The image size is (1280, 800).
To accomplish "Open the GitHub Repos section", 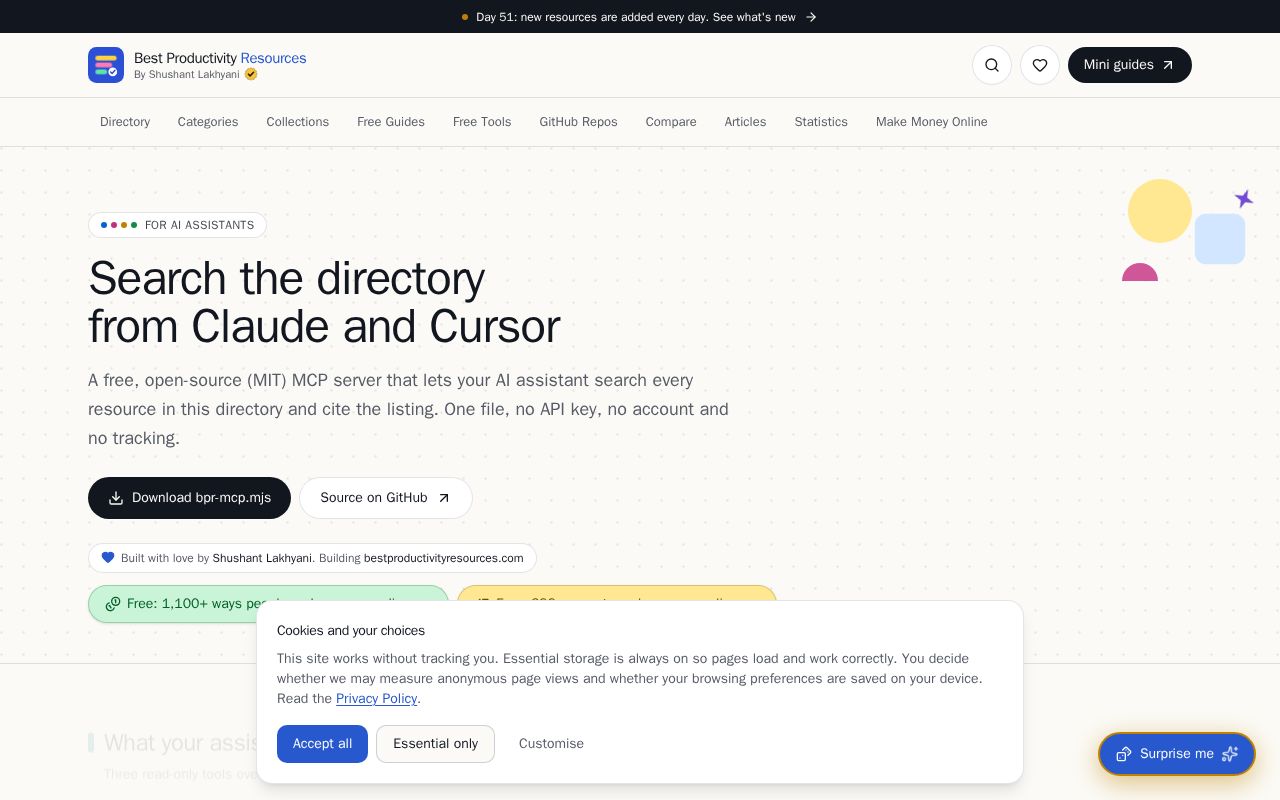I will [579, 122].
